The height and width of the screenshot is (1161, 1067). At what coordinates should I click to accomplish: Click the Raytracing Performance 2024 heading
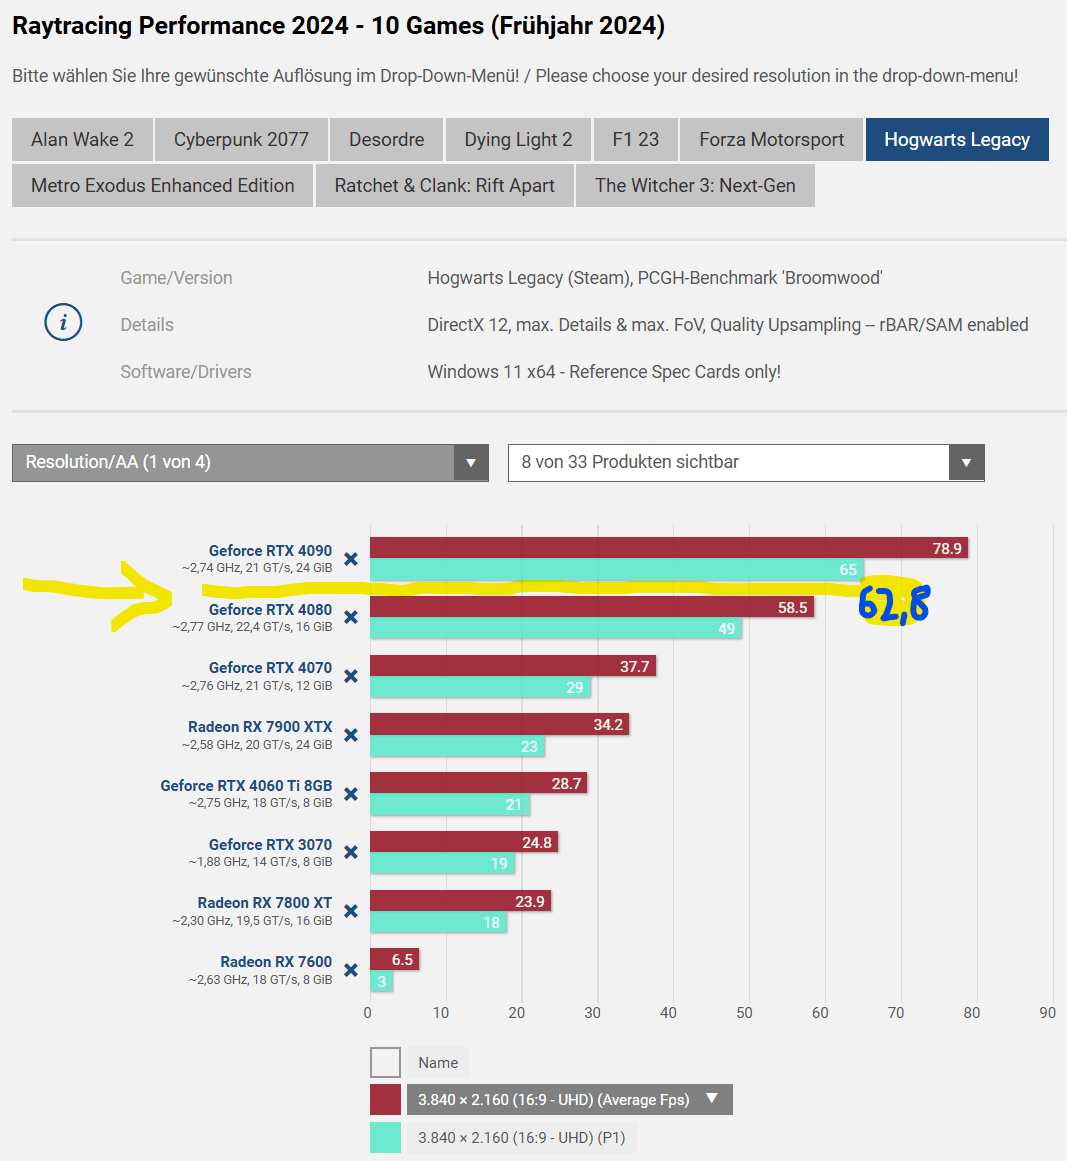[x=338, y=25]
